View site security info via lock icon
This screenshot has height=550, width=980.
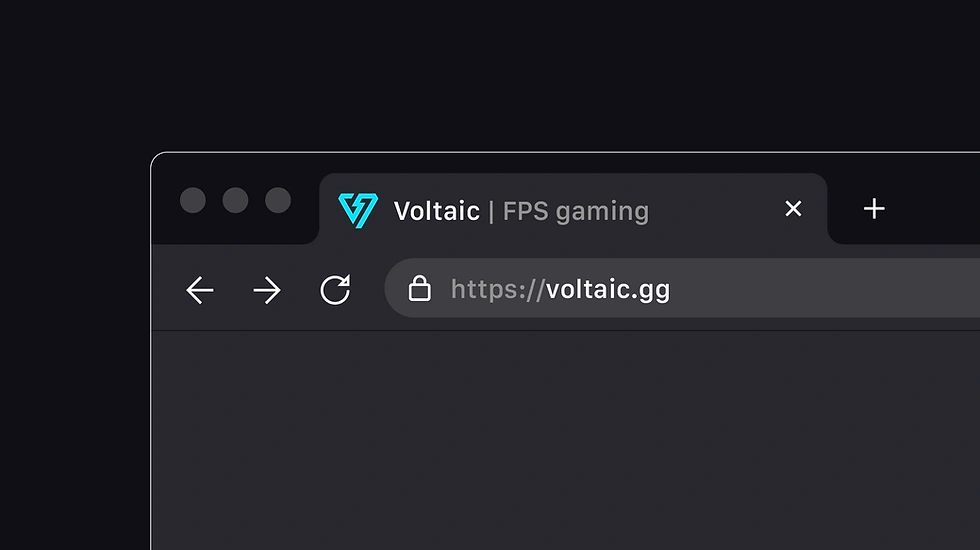point(420,290)
